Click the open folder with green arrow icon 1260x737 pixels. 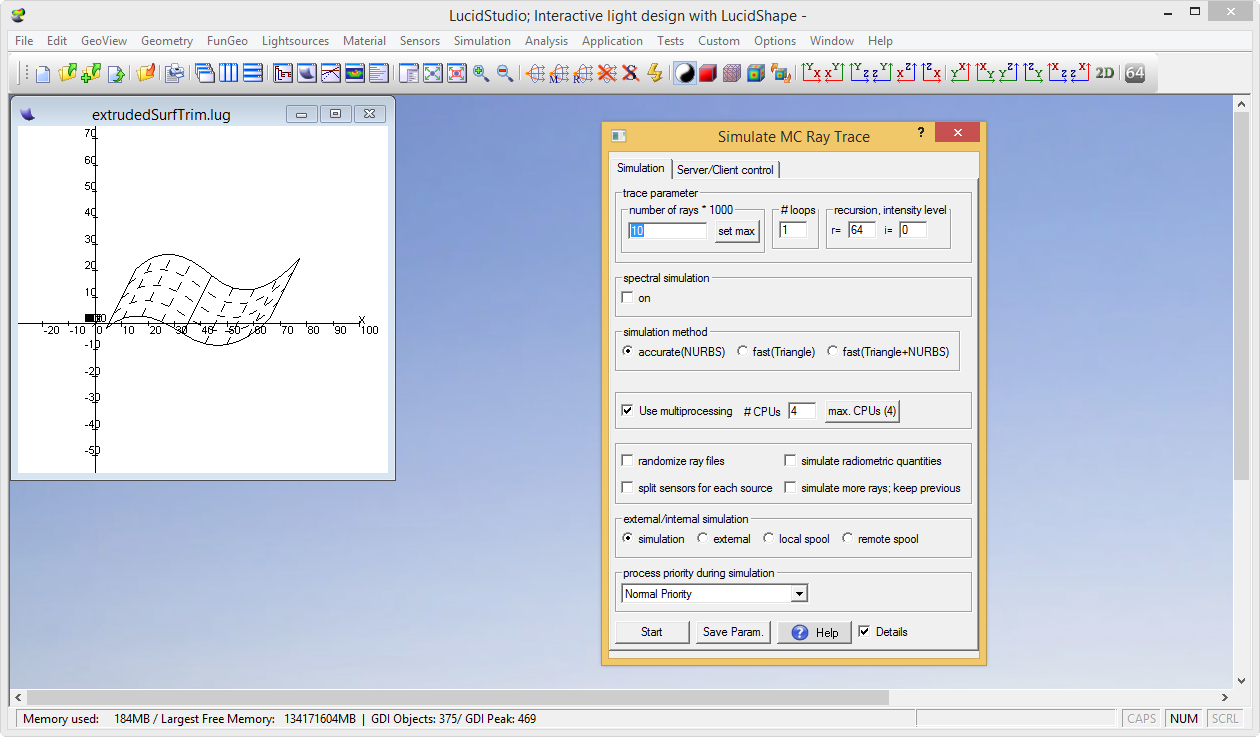pyautogui.click(x=67, y=73)
